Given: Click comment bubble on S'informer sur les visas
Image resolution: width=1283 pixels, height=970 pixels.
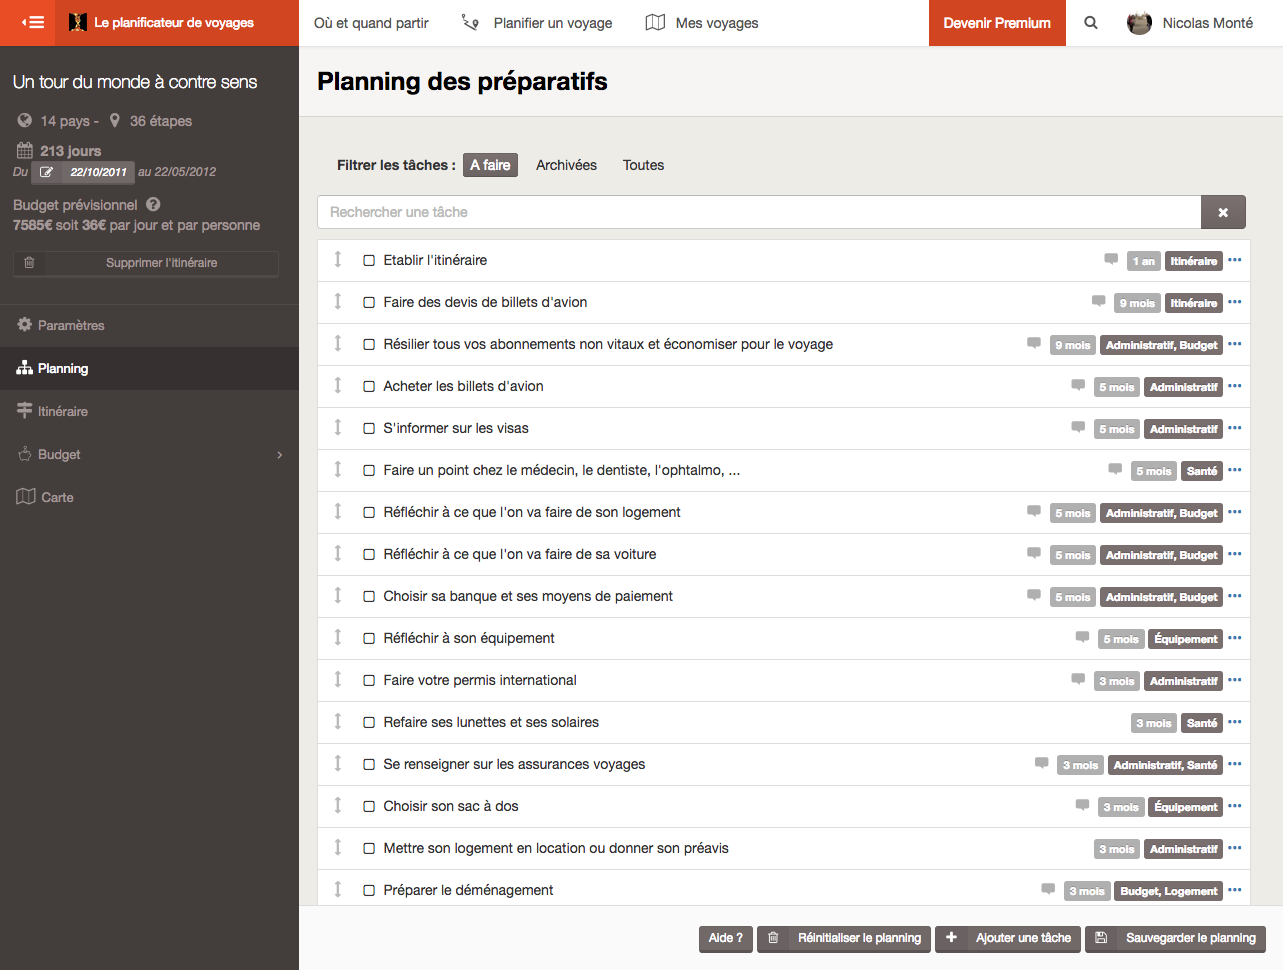Looking at the screenshot, I should coord(1078,427).
